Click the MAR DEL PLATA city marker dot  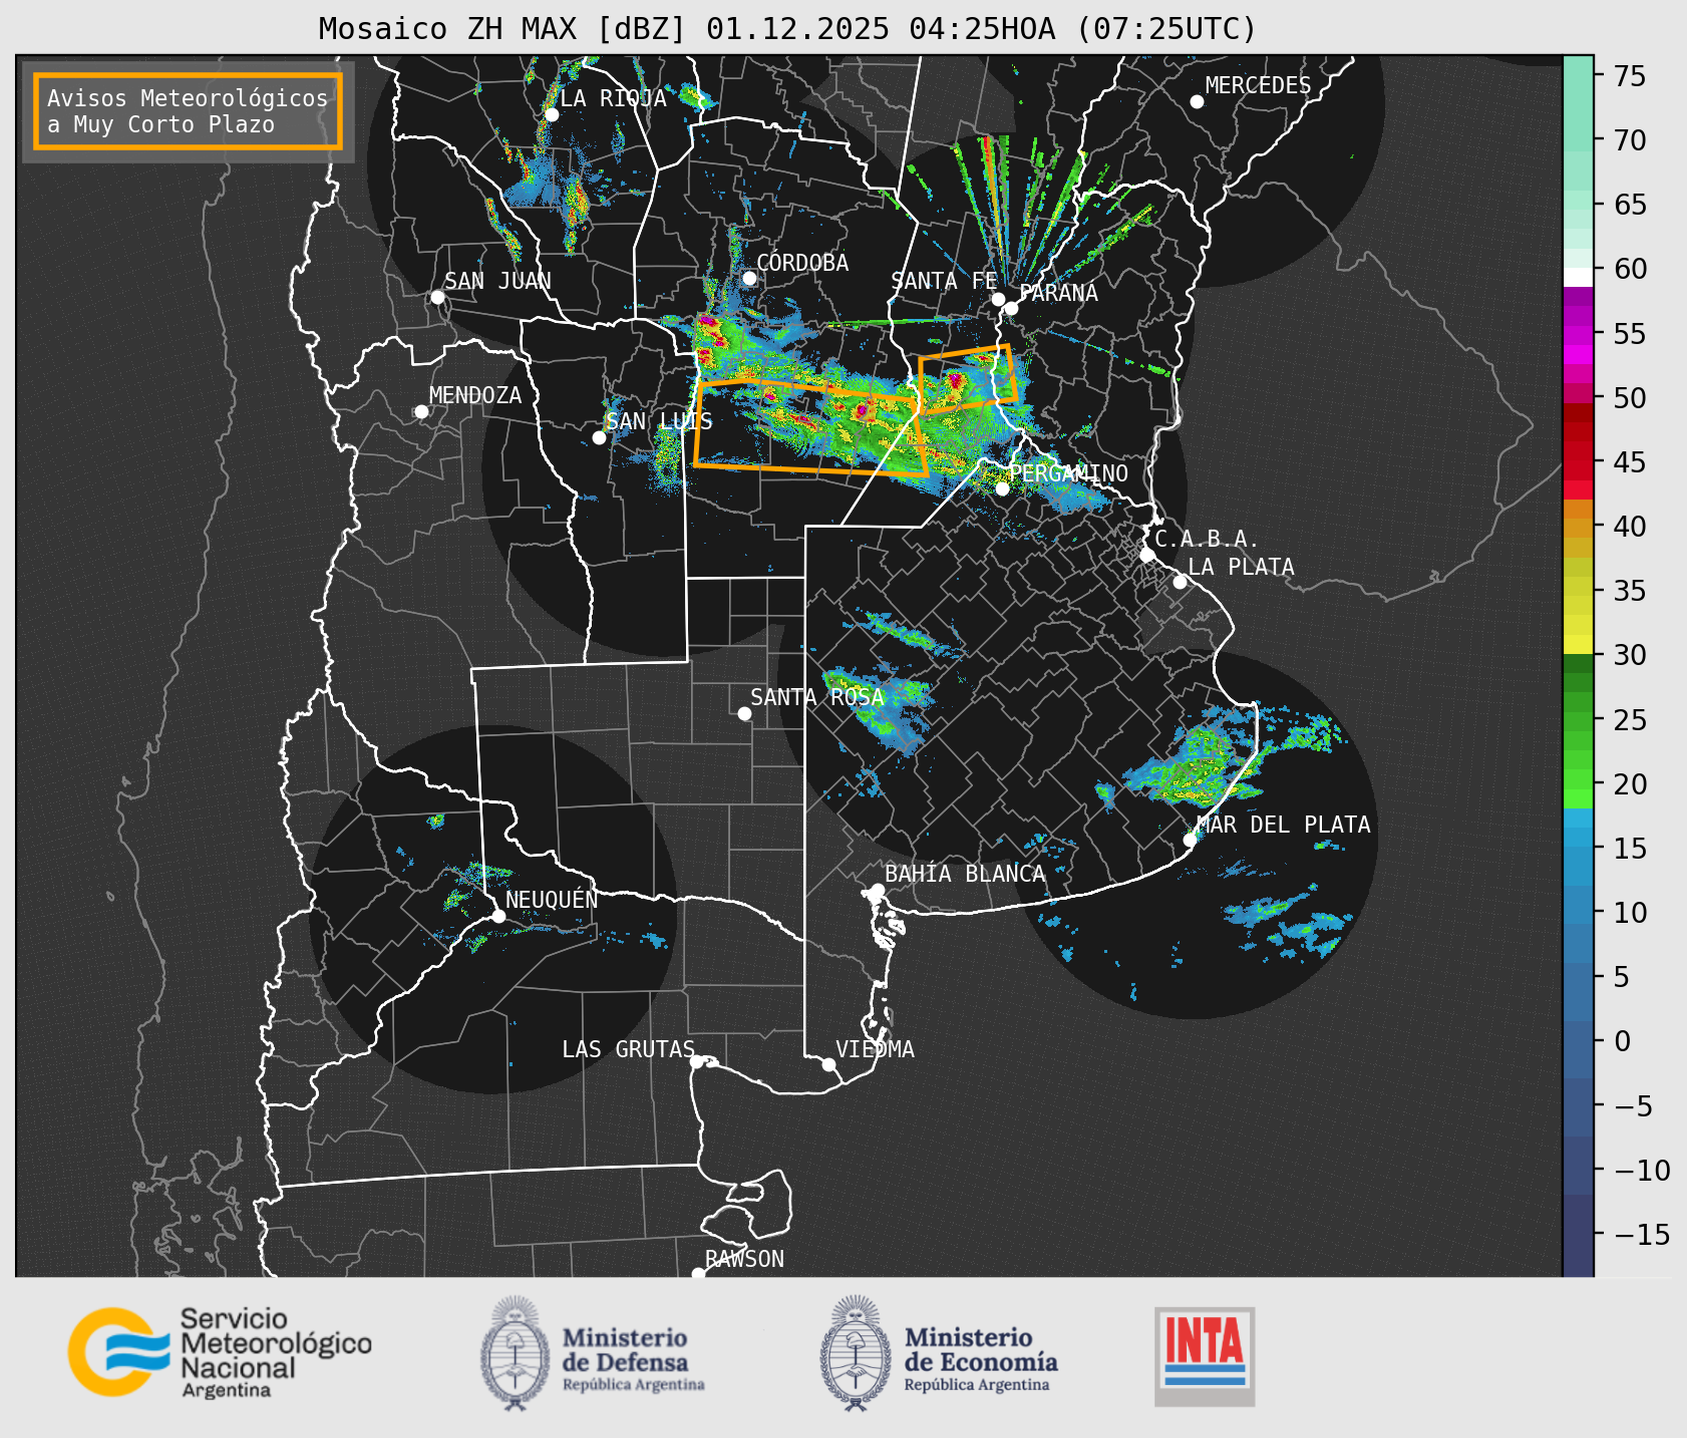(x=1190, y=840)
